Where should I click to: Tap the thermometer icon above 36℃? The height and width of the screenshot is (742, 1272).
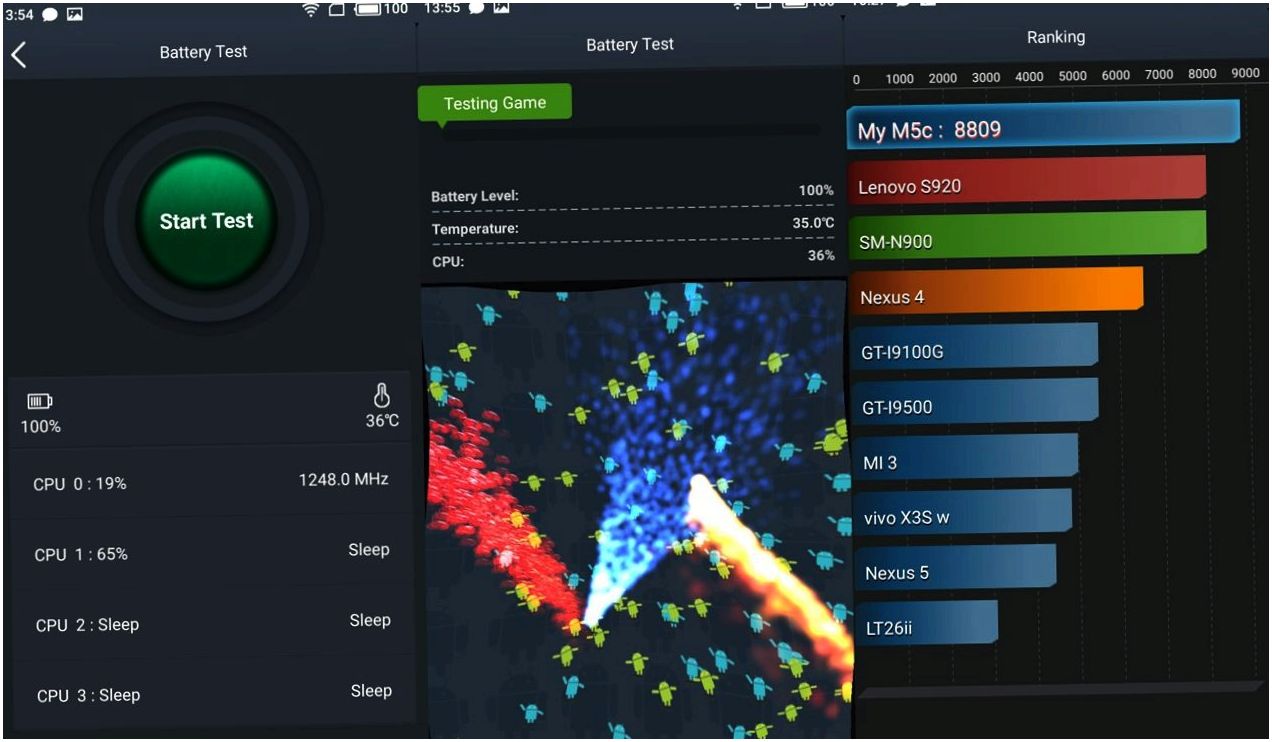pos(382,396)
